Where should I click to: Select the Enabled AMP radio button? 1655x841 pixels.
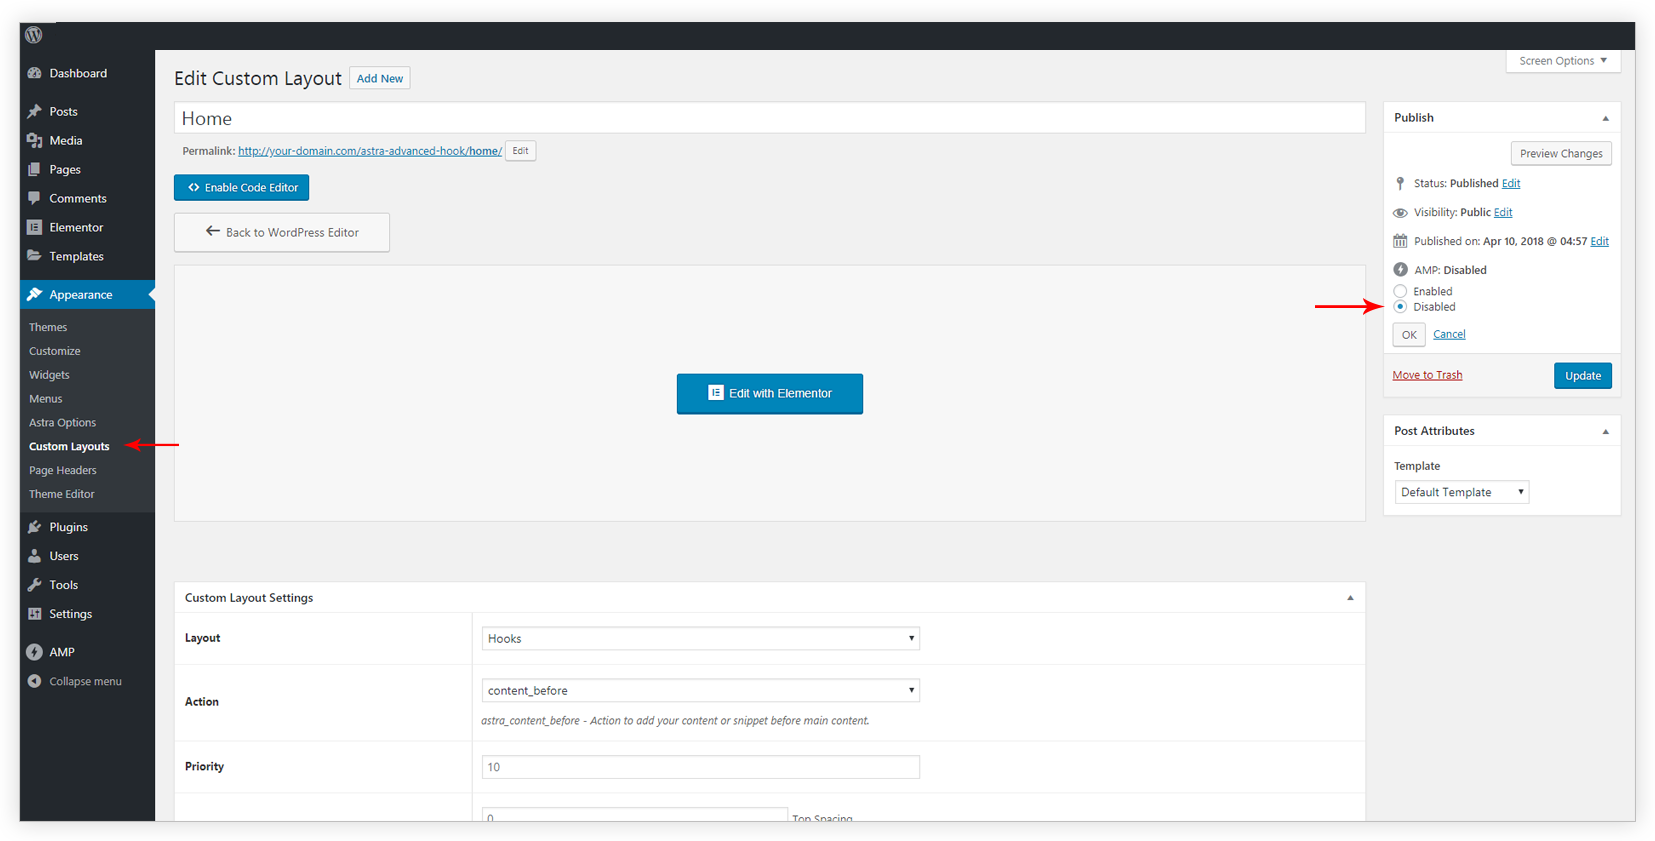coord(1400,292)
